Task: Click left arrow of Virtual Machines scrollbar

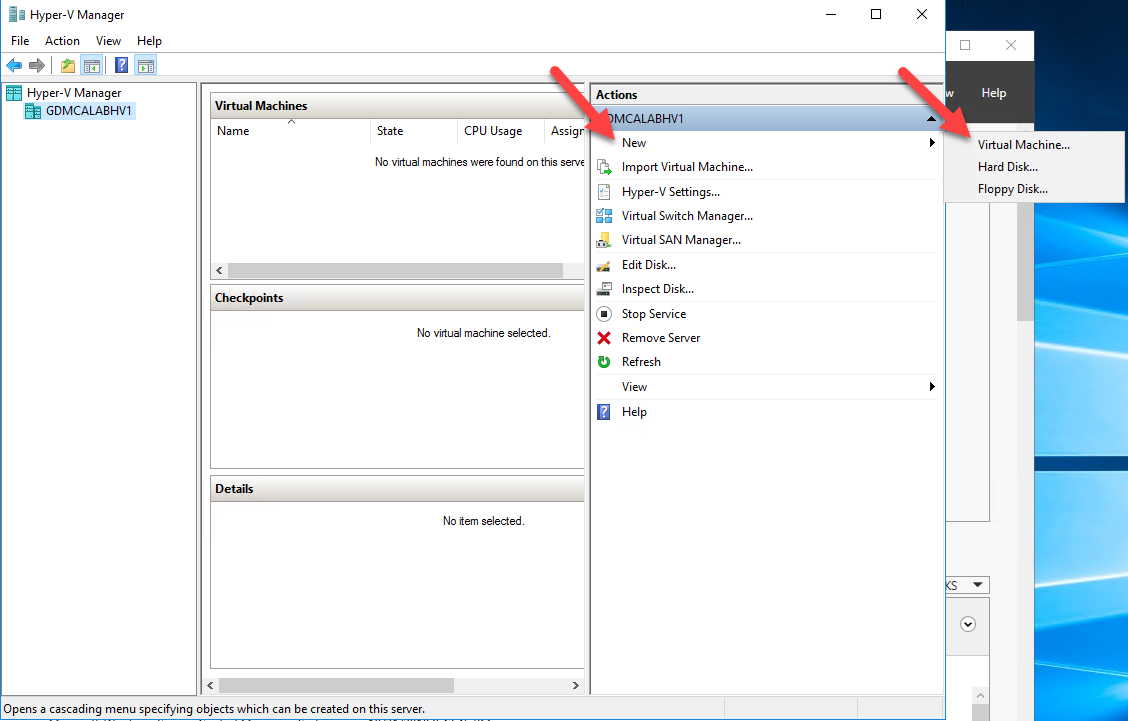Action: point(219,271)
